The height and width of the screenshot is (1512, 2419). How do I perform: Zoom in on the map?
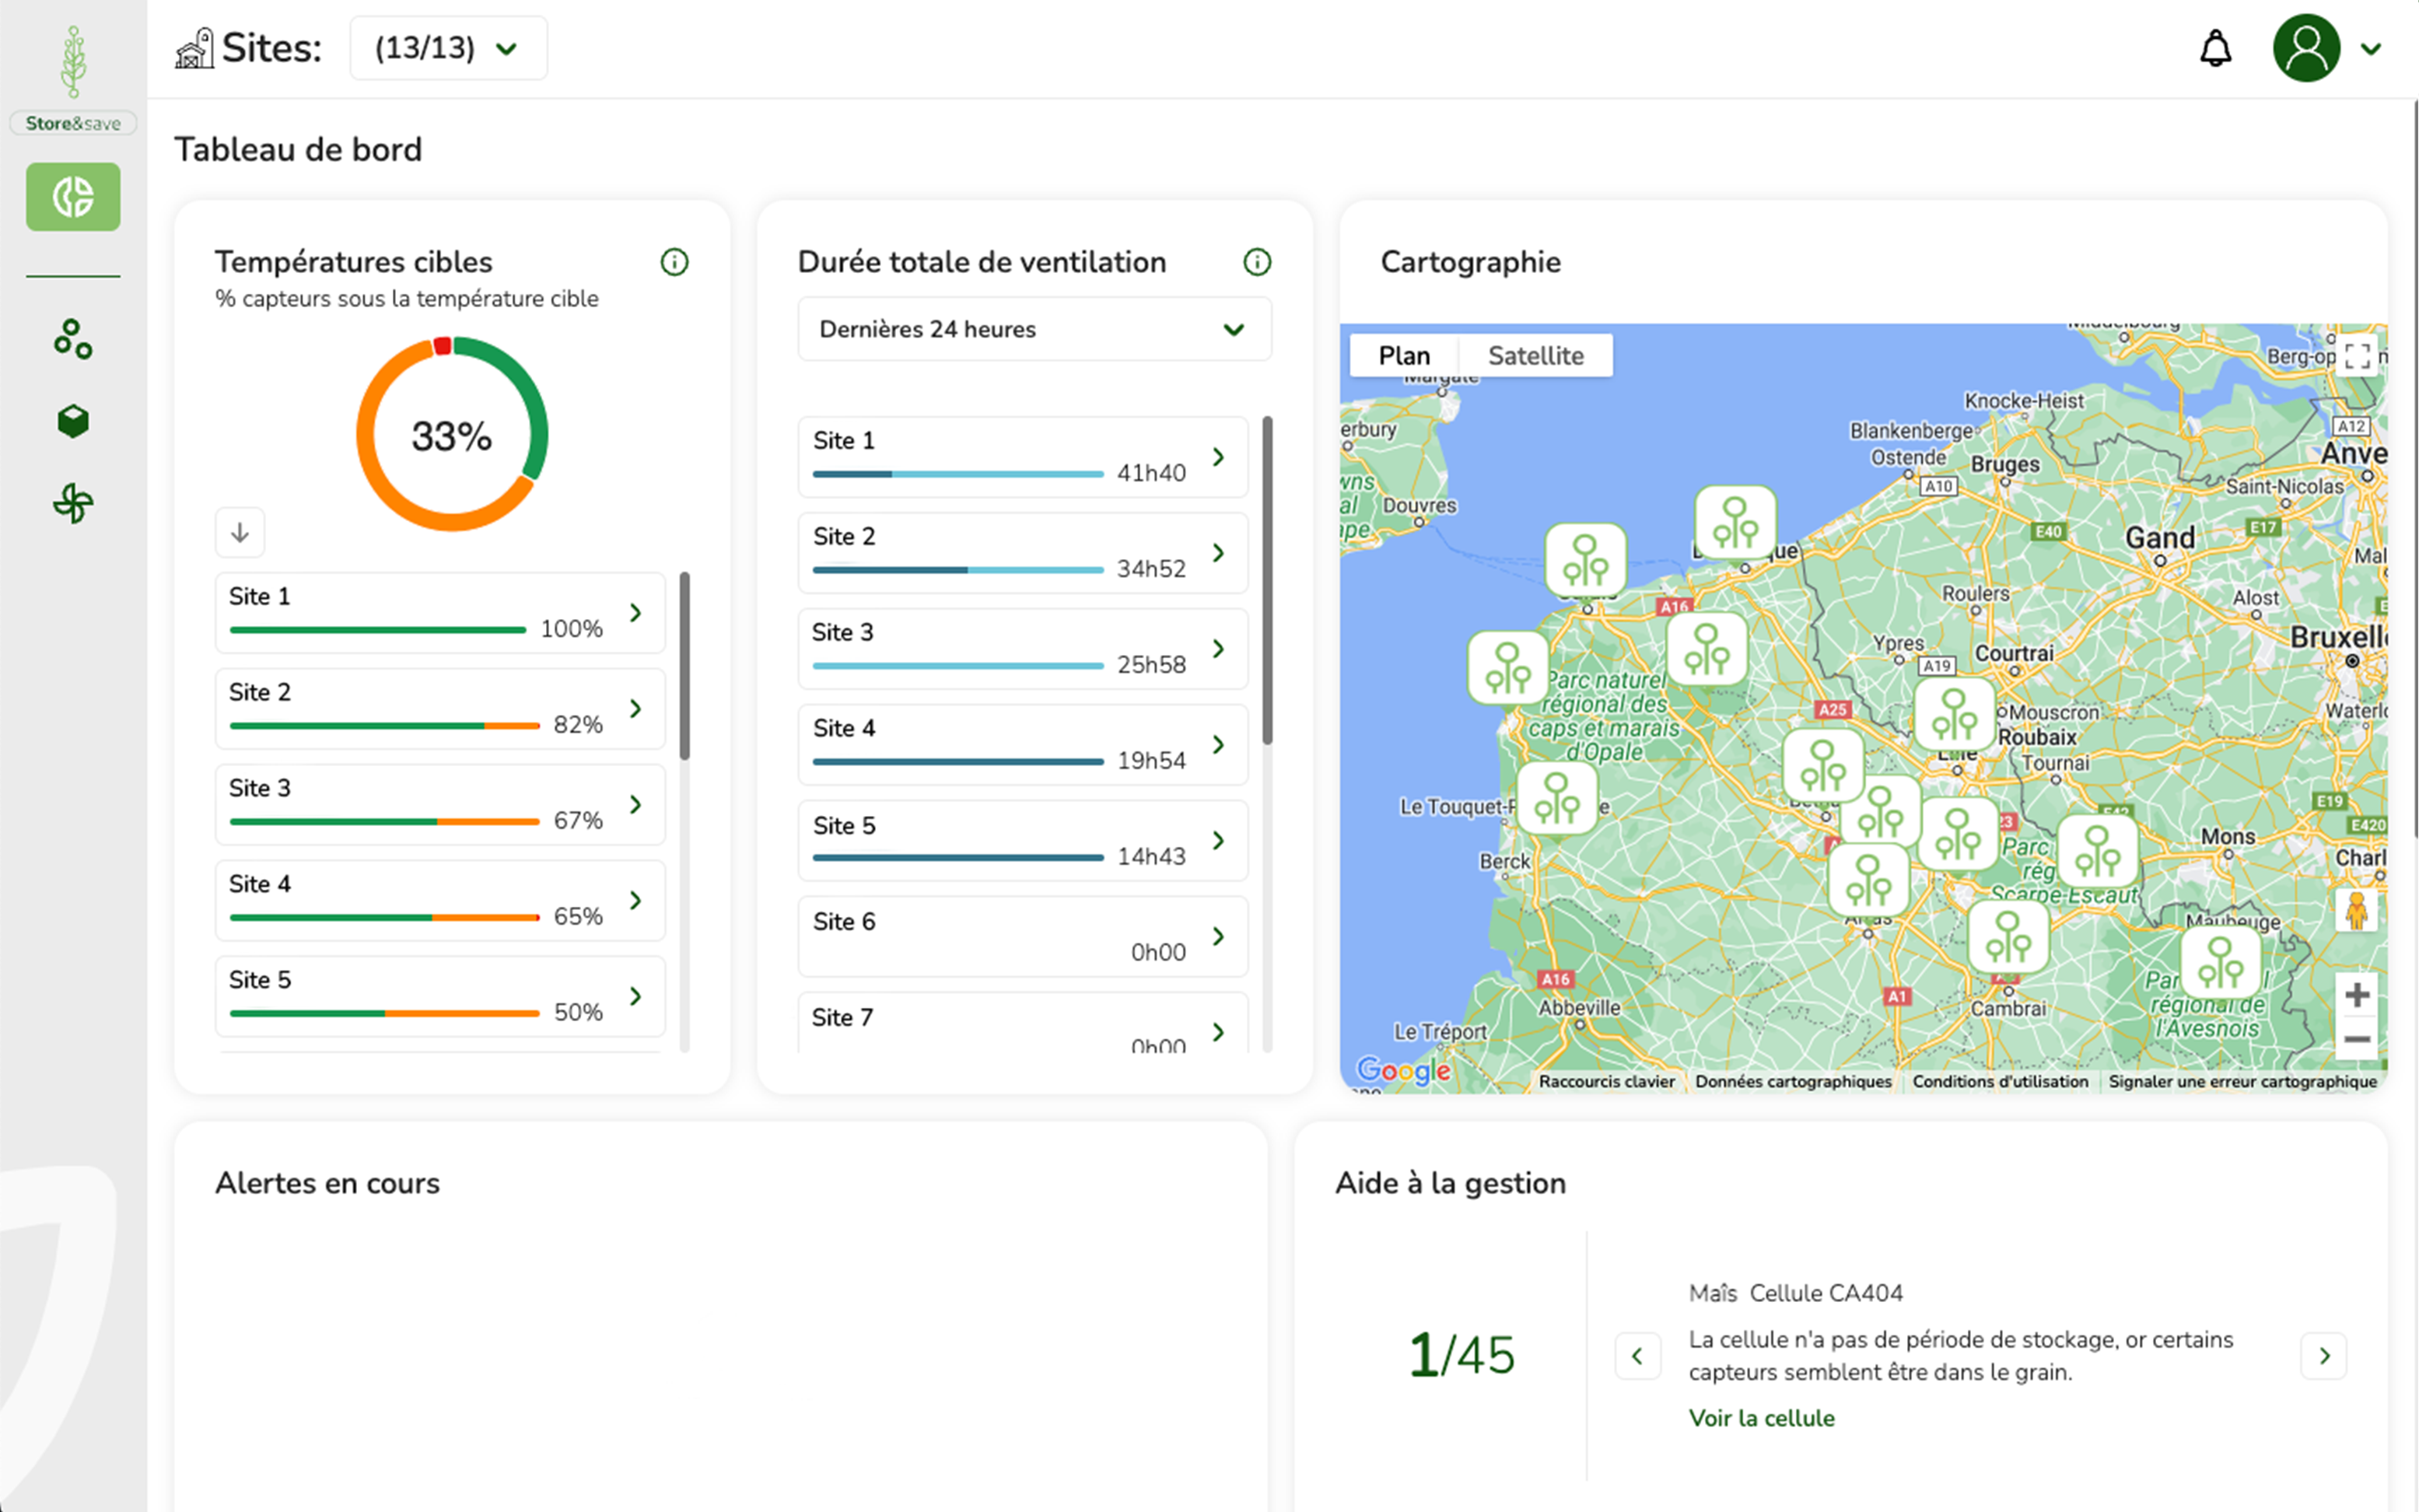2357,995
